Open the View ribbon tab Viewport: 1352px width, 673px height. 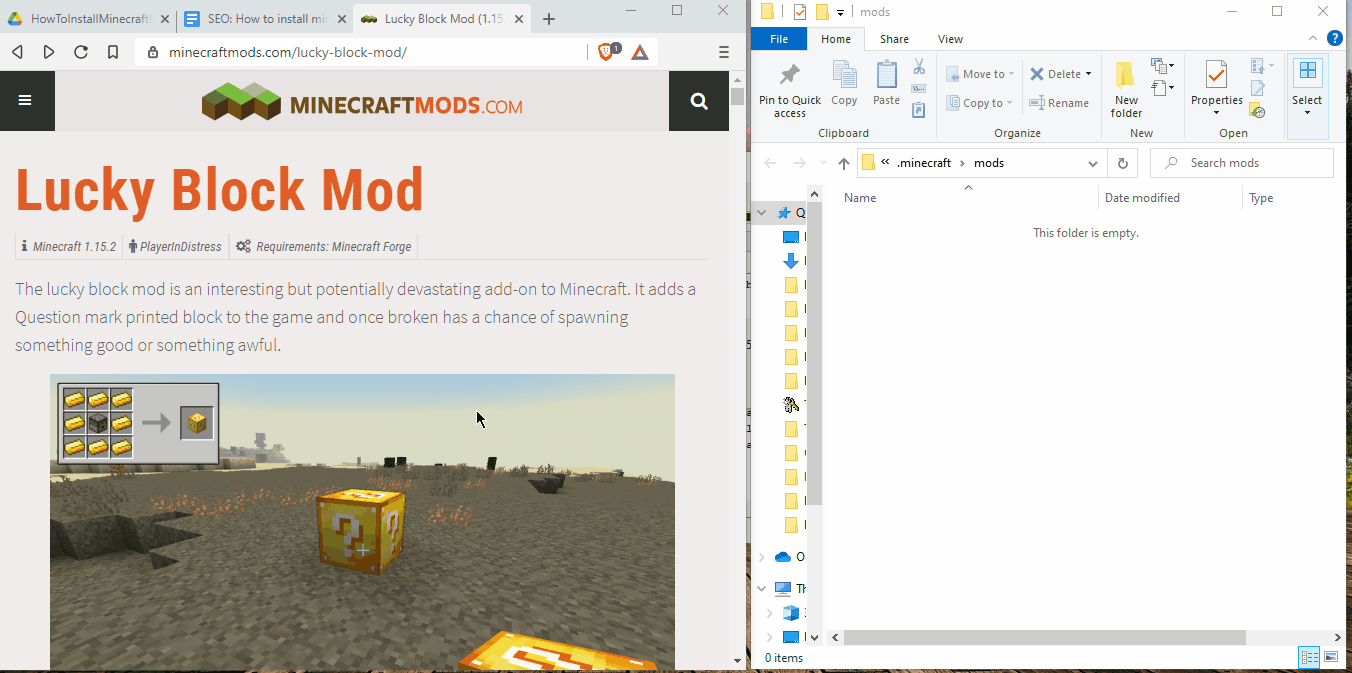(950, 39)
